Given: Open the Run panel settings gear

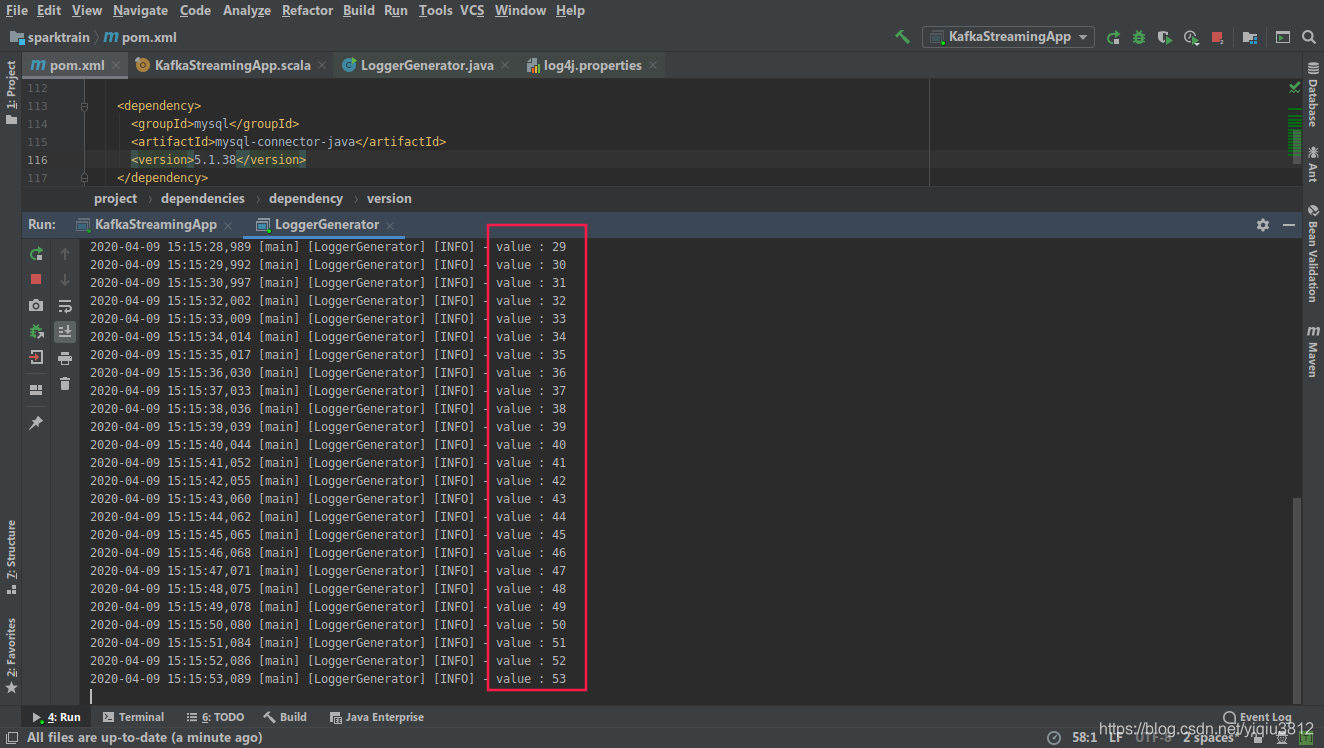Looking at the screenshot, I should tap(1263, 225).
